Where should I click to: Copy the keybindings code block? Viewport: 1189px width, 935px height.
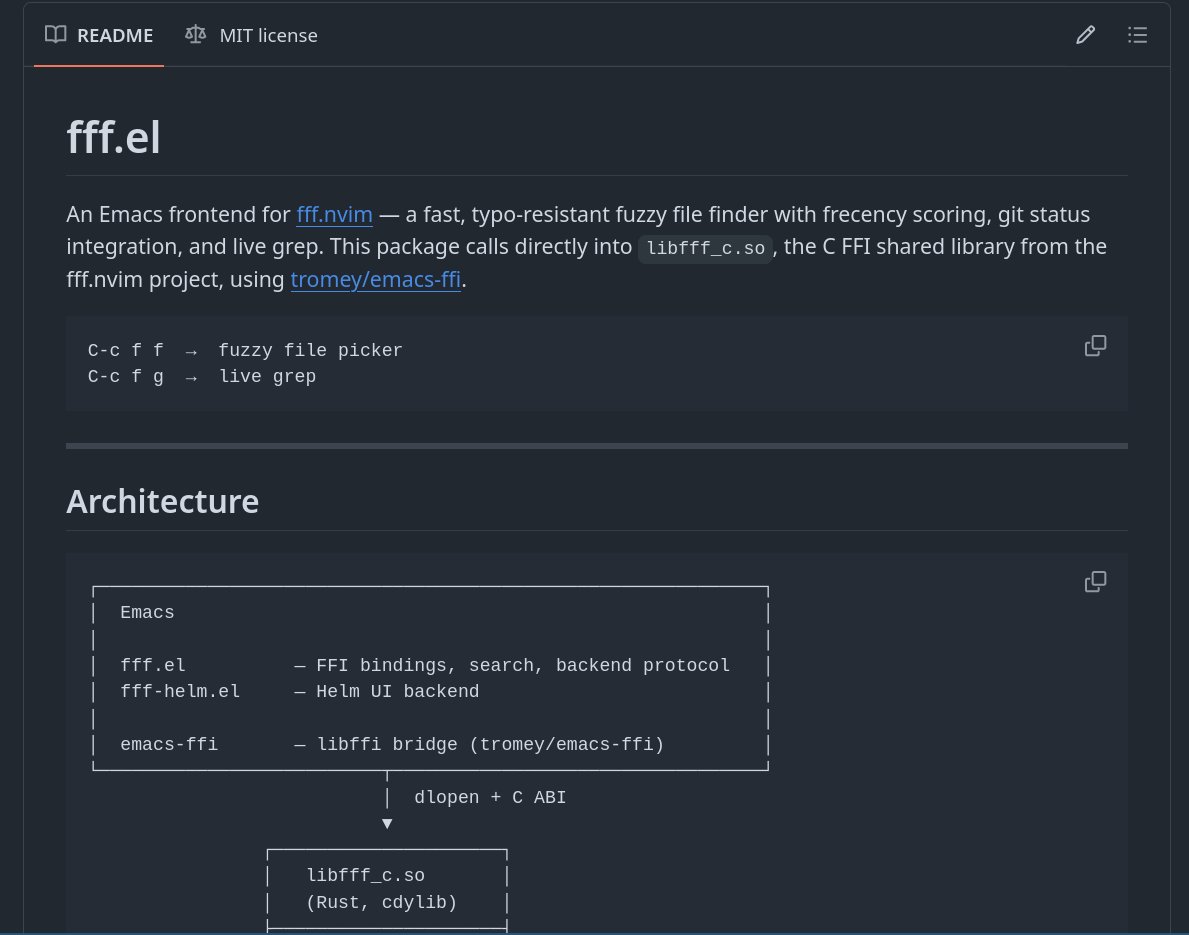point(1095,346)
